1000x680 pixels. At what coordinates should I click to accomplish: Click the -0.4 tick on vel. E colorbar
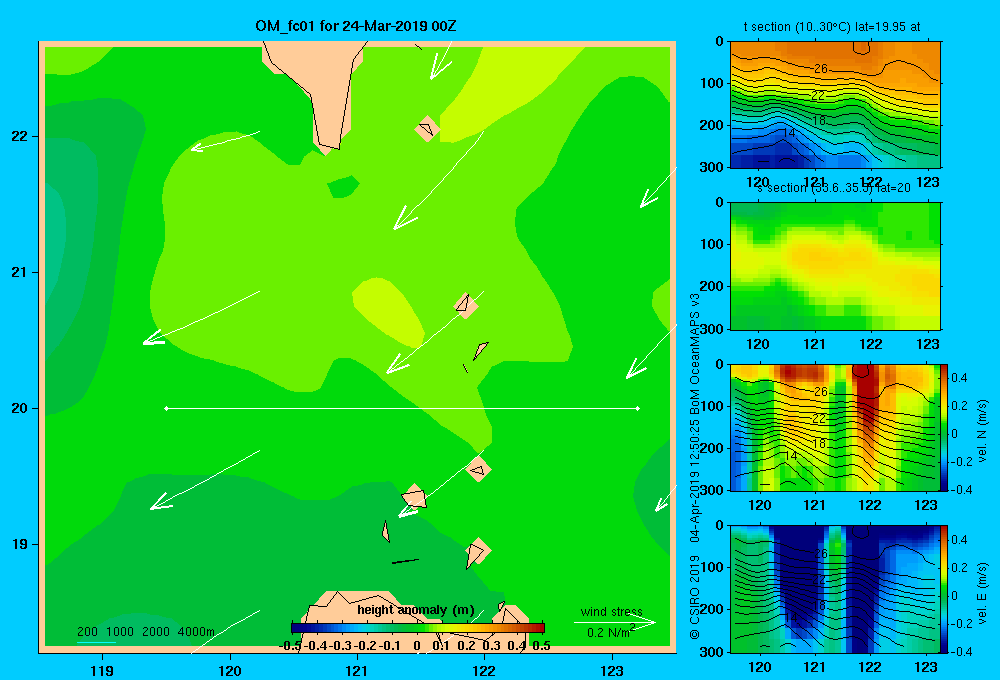pos(961,651)
